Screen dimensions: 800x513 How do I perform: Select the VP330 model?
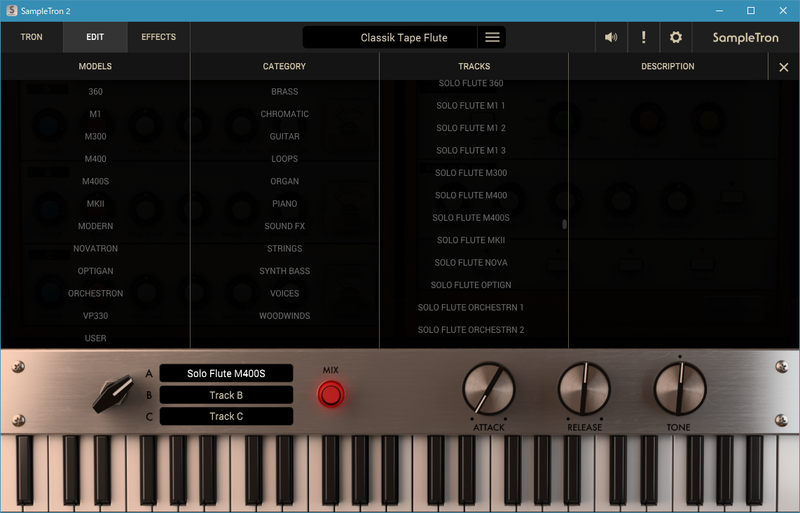[x=95, y=316]
